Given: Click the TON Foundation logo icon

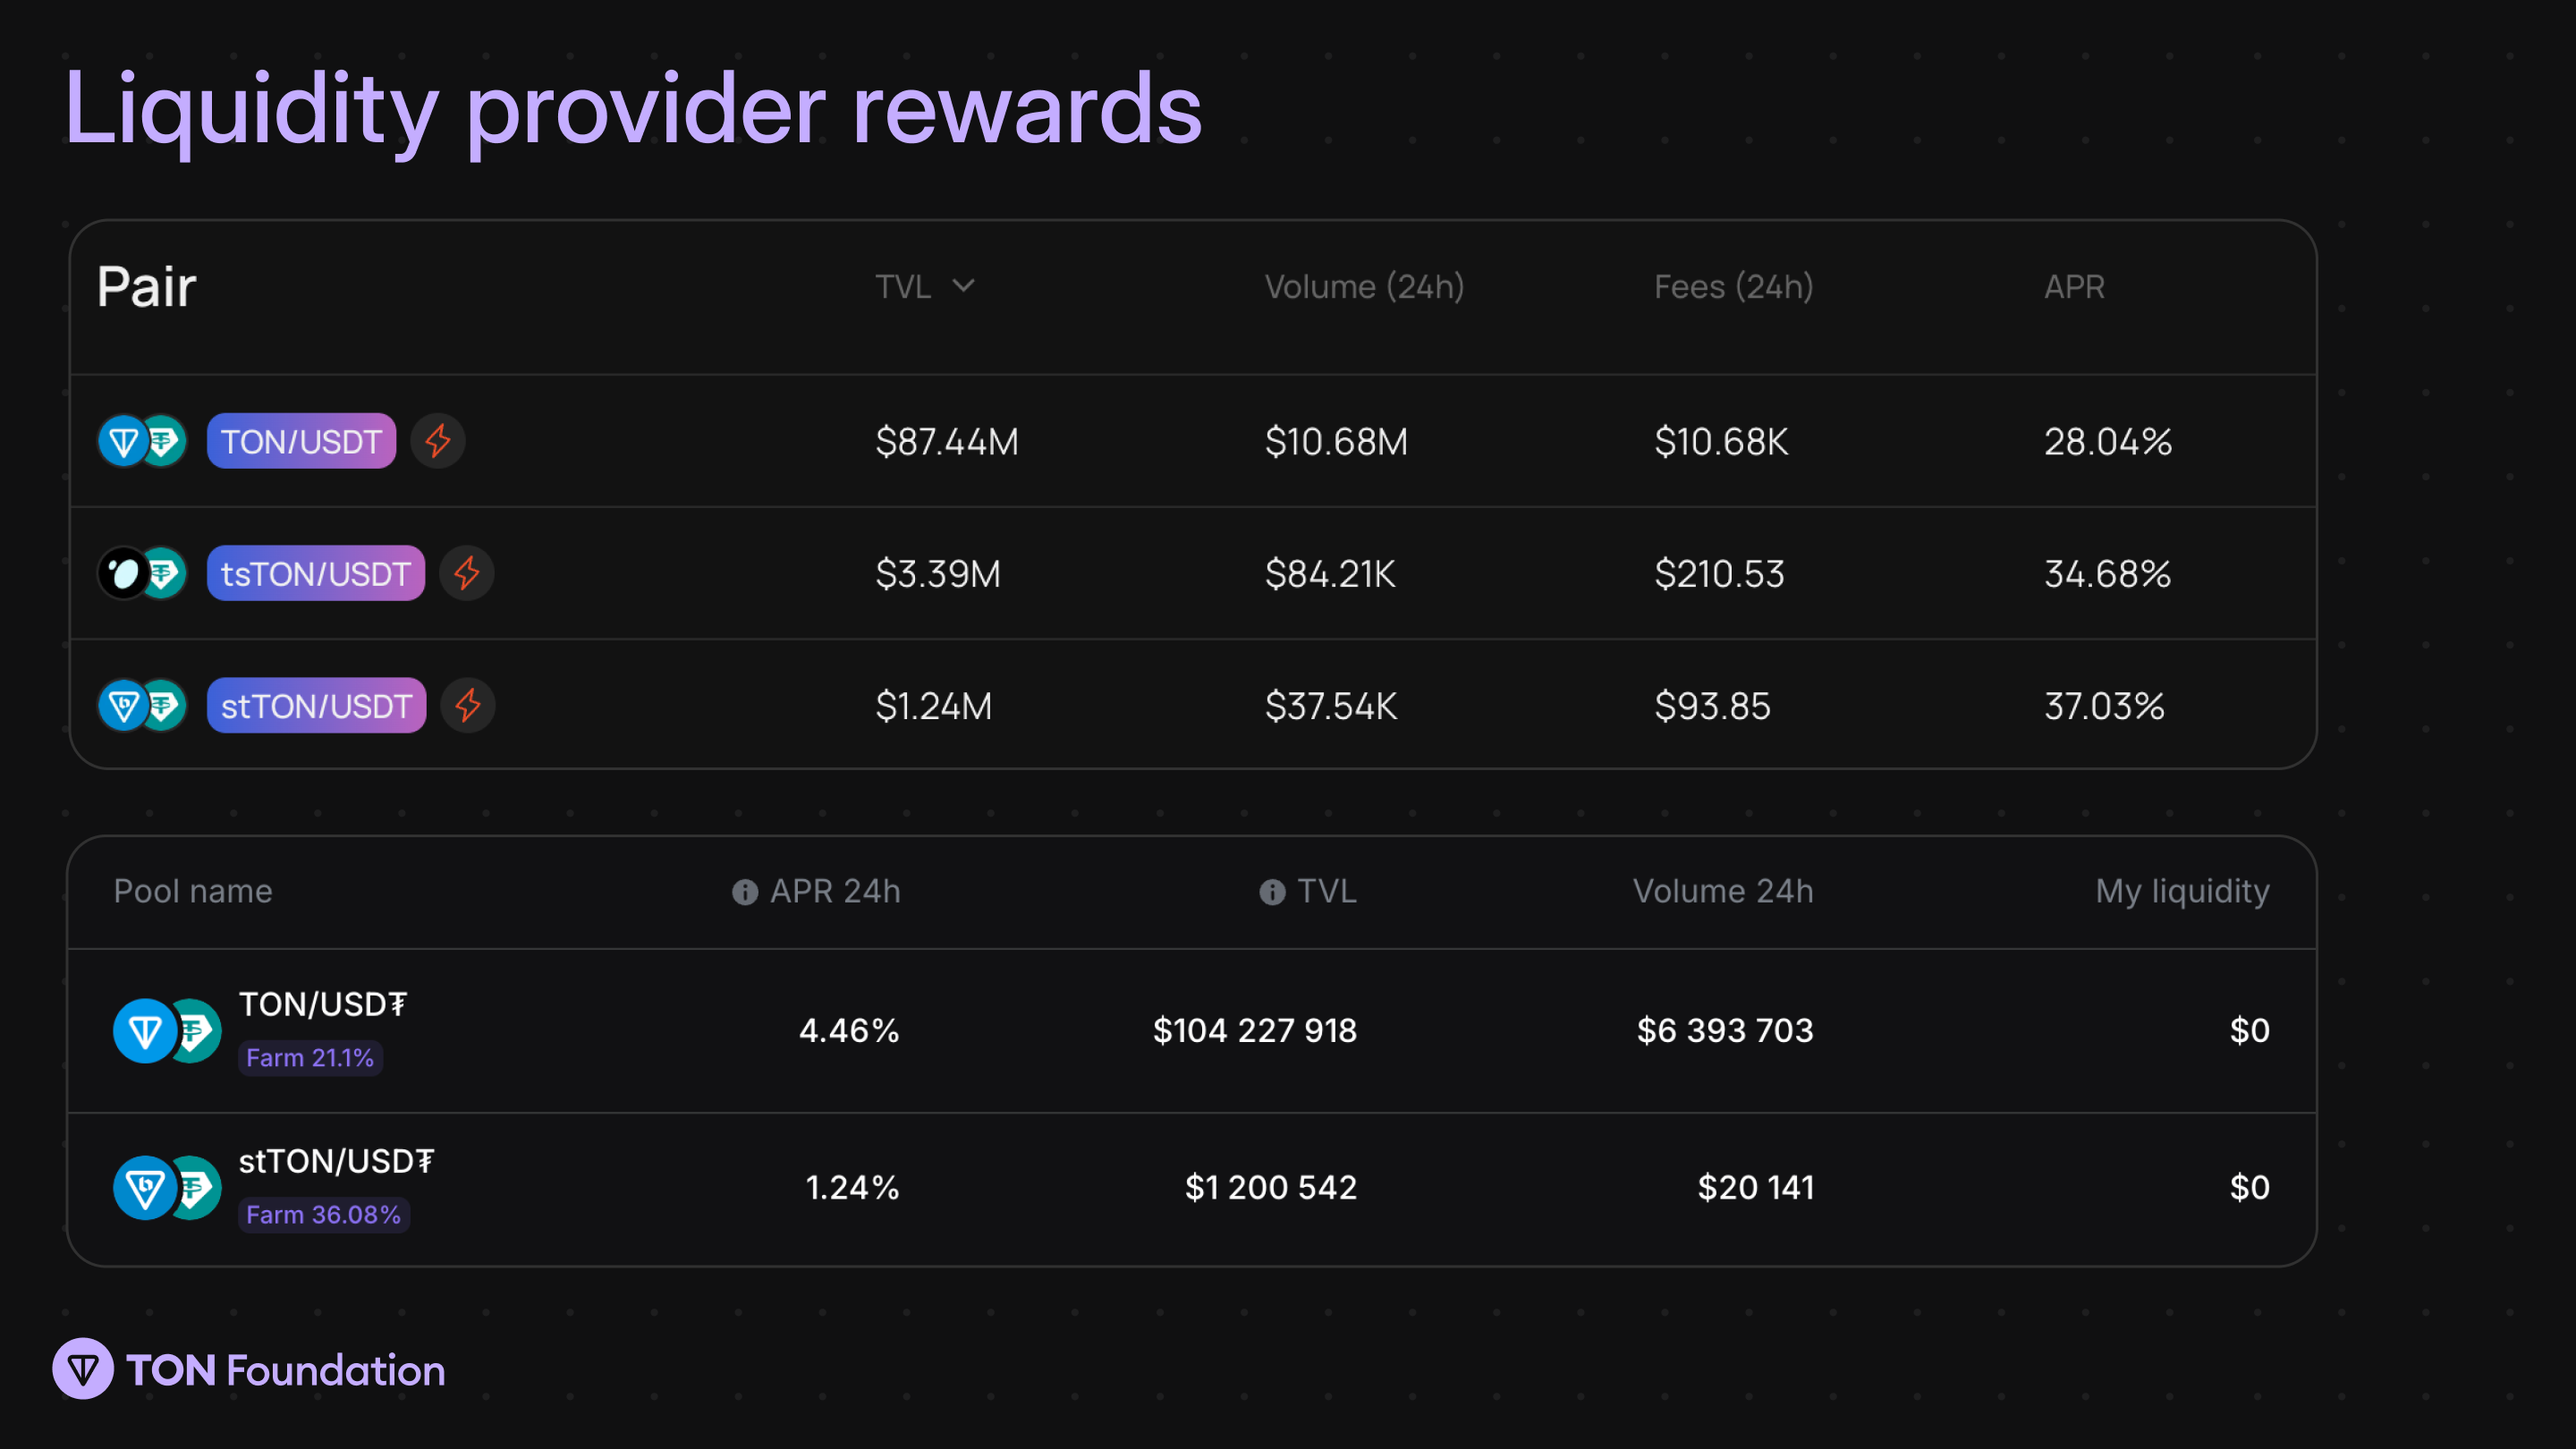Looking at the screenshot, I should (83, 1369).
